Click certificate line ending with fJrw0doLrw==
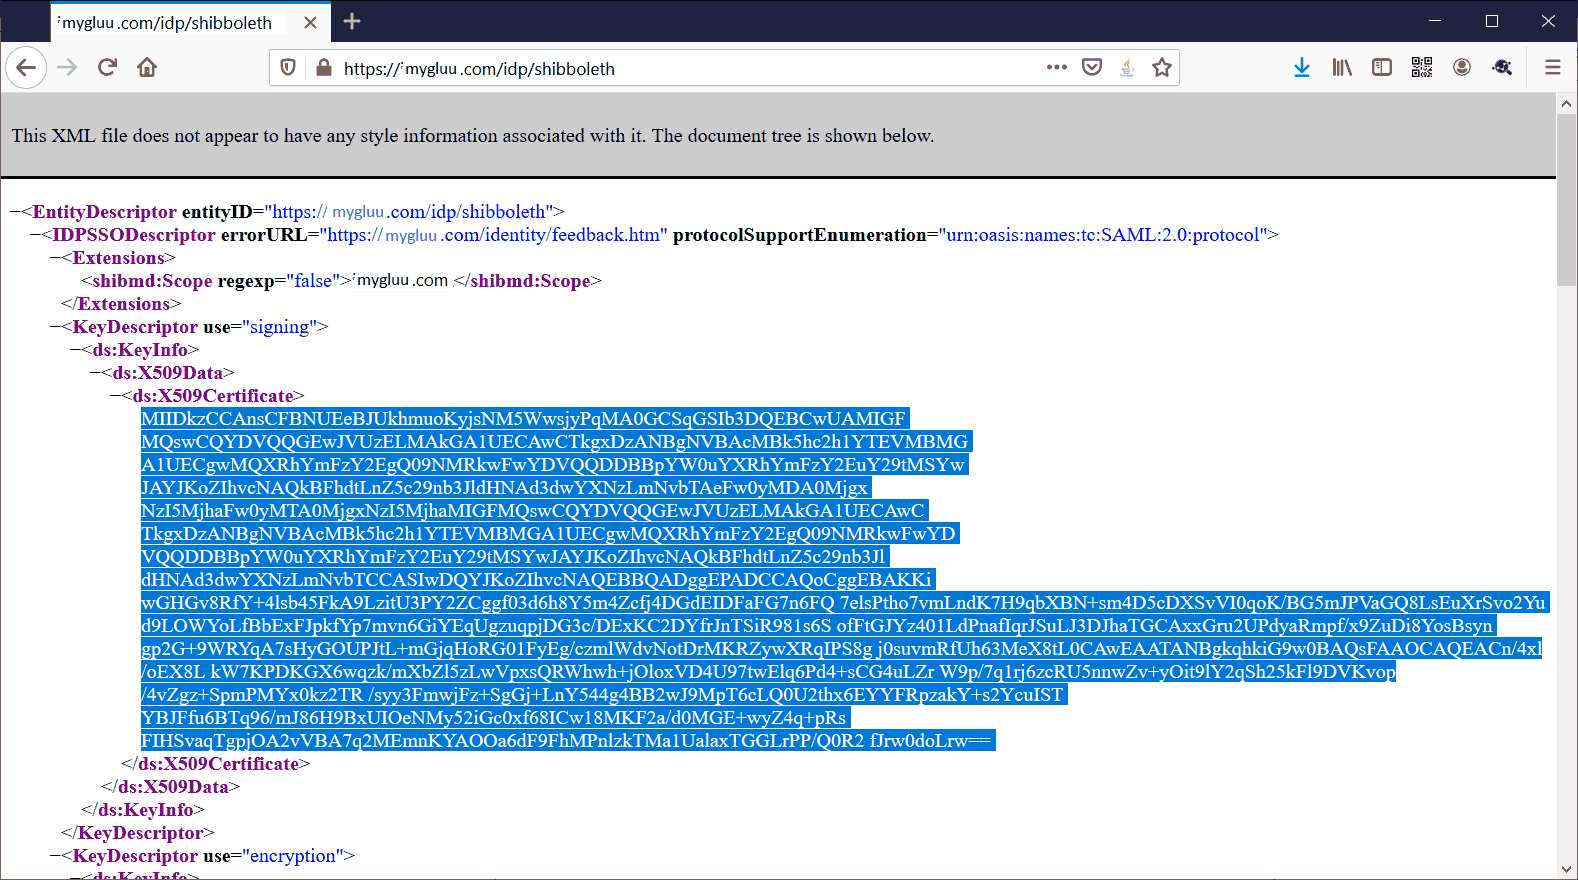This screenshot has height=880, width=1578. tap(568, 741)
